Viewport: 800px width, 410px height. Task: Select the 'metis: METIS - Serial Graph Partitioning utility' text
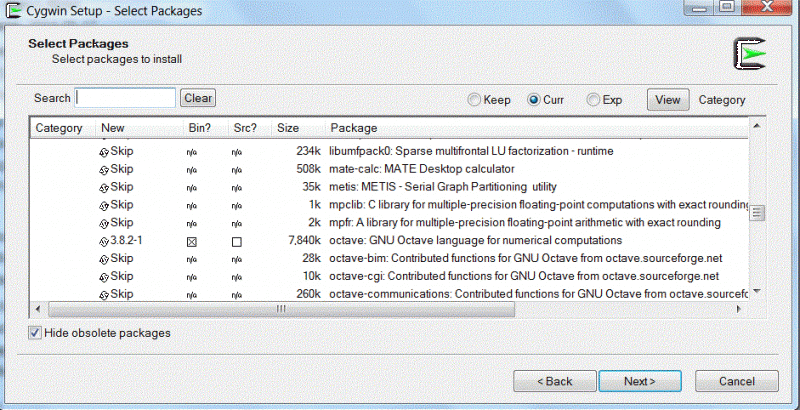(442, 187)
